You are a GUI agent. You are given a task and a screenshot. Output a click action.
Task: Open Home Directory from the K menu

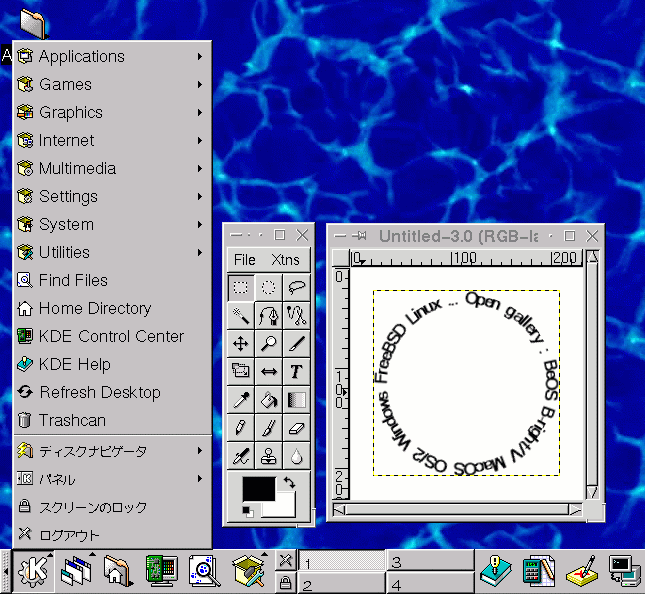tap(112, 308)
